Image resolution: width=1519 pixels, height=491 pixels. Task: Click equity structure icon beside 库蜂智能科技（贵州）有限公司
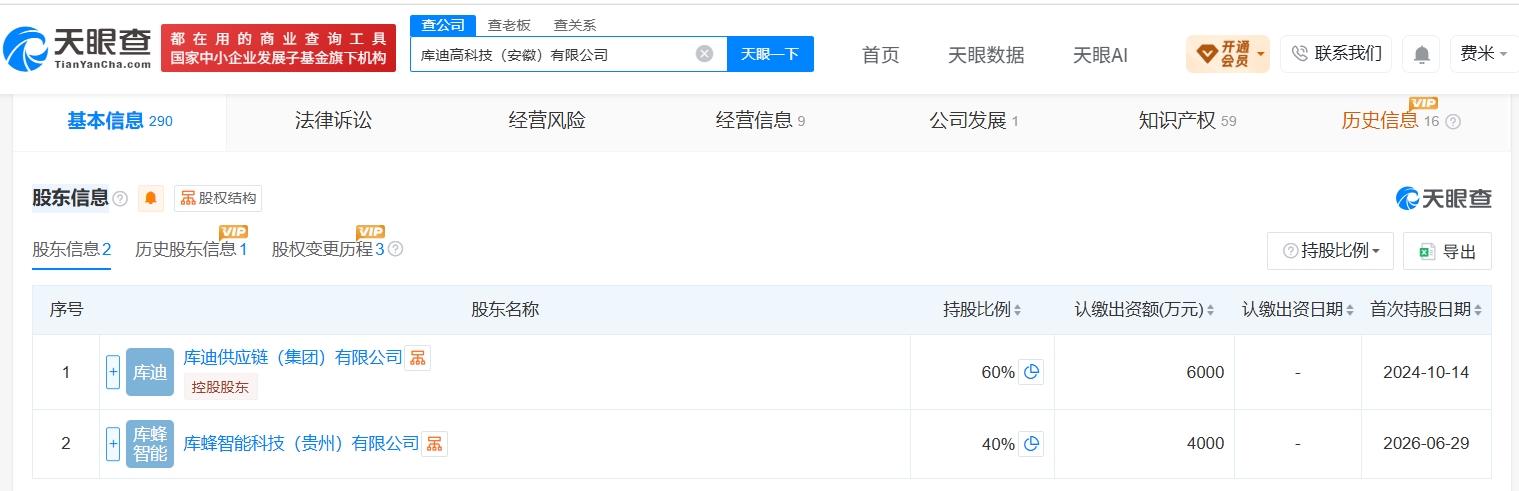(434, 444)
